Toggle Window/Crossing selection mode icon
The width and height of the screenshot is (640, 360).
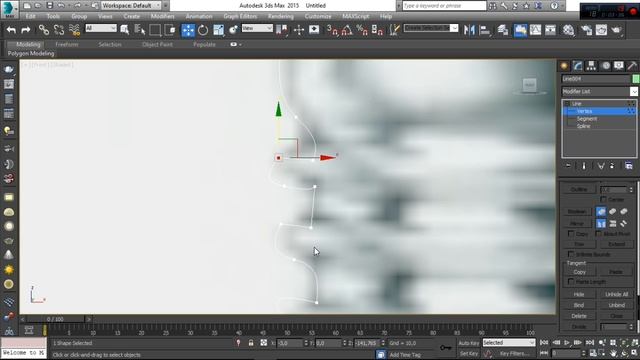170,30
